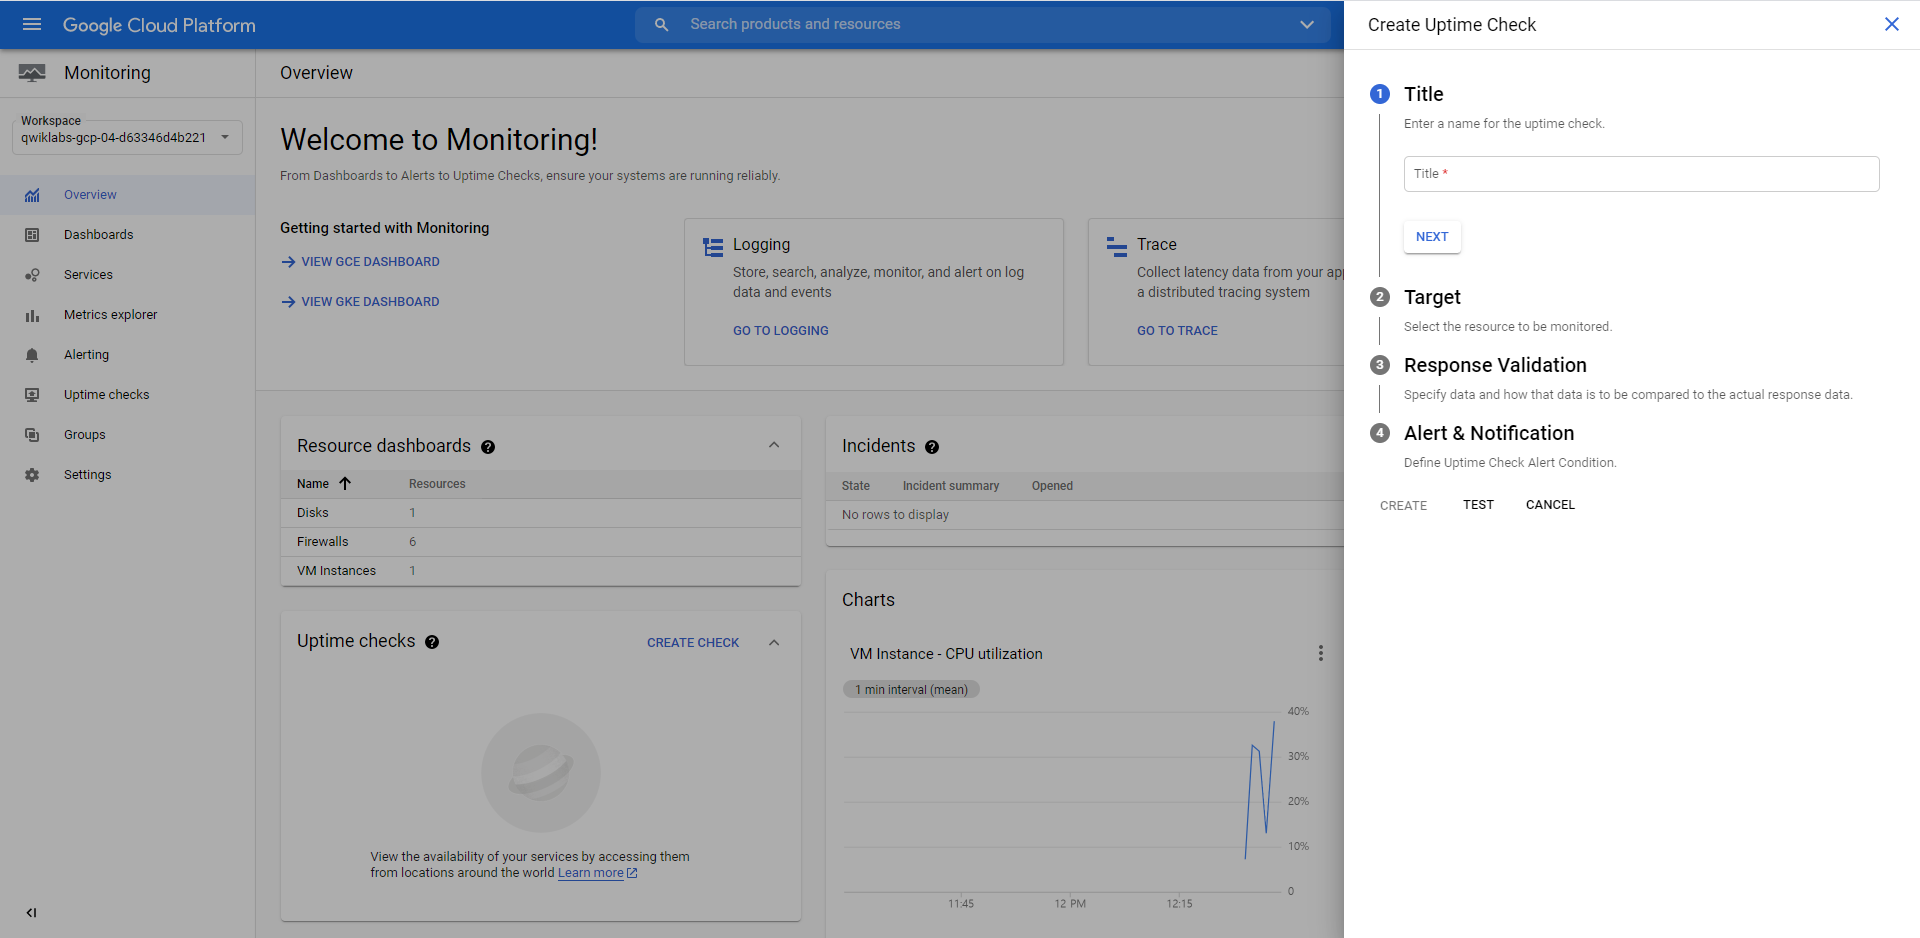This screenshot has height=938, width=1920.
Task: Open the VM Instances row
Action: pyautogui.click(x=541, y=571)
